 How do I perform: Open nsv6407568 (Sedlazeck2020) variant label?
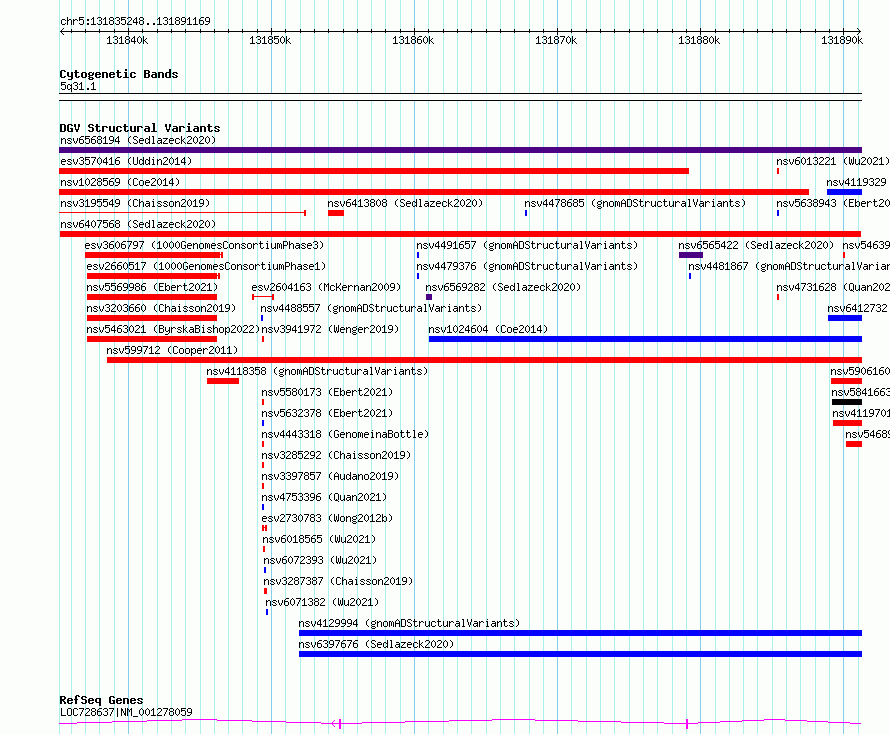click(x=138, y=224)
